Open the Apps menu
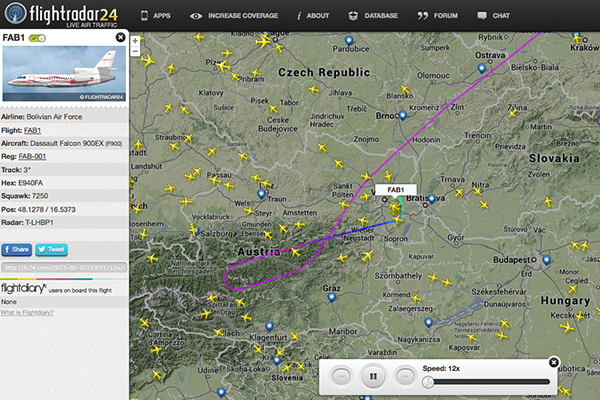Image resolution: width=600 pixels, height=400 pixels. (x=155, y=16)
